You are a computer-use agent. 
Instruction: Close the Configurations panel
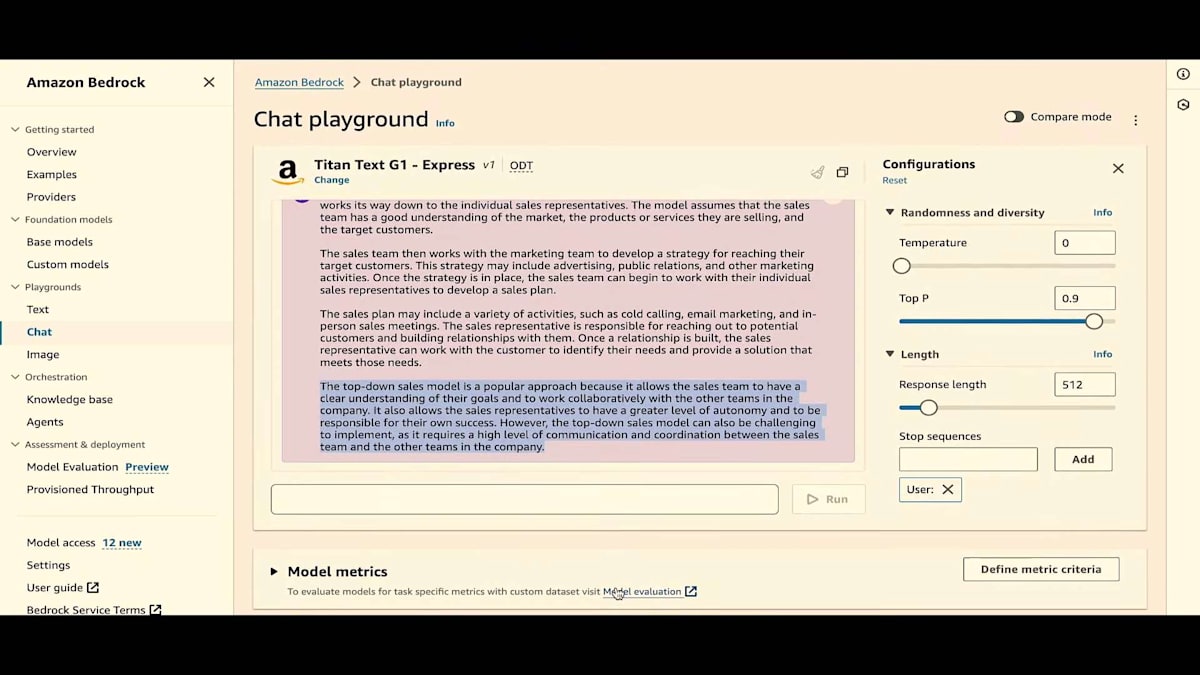pyautogui.click(x=1118, y=168)
